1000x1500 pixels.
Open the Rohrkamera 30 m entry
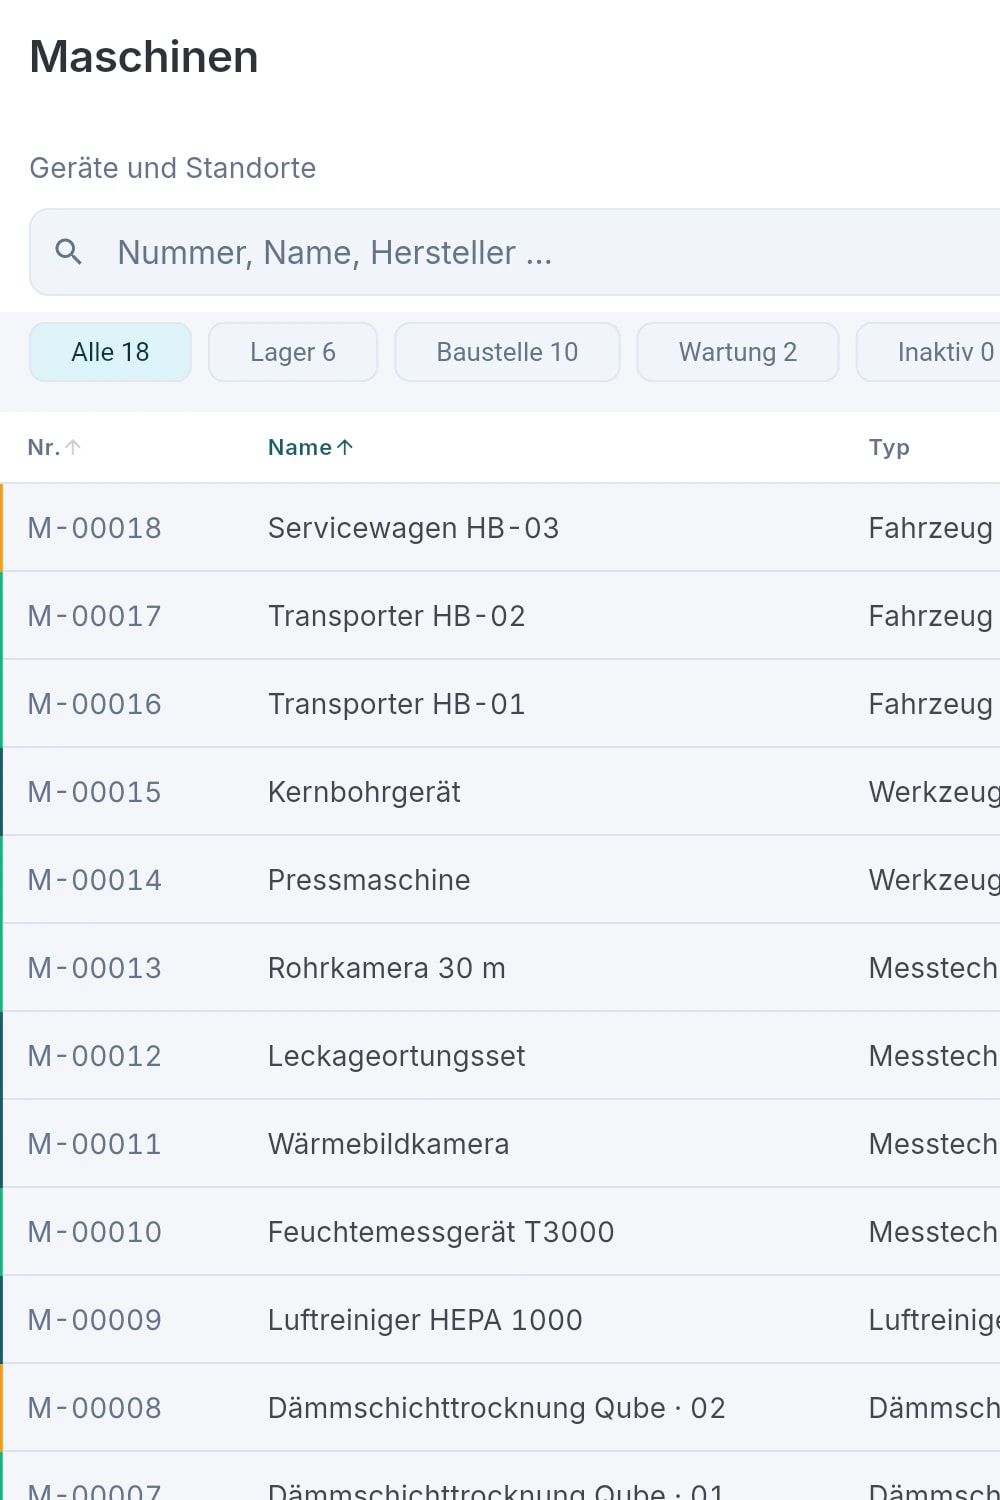[x=387, y=968]
